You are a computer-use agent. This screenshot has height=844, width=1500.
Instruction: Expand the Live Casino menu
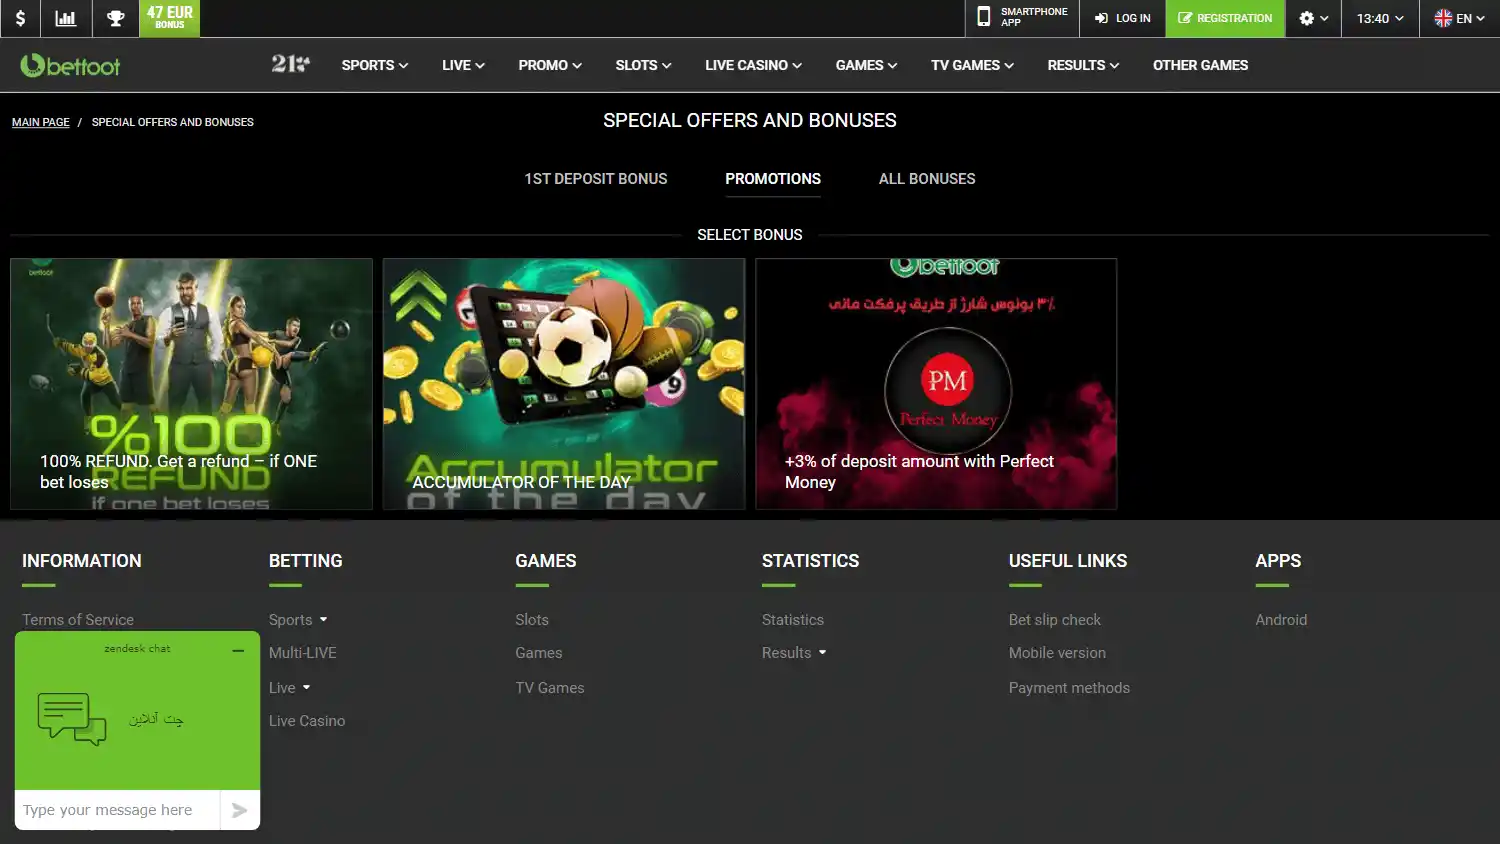(x=753, y=65)
